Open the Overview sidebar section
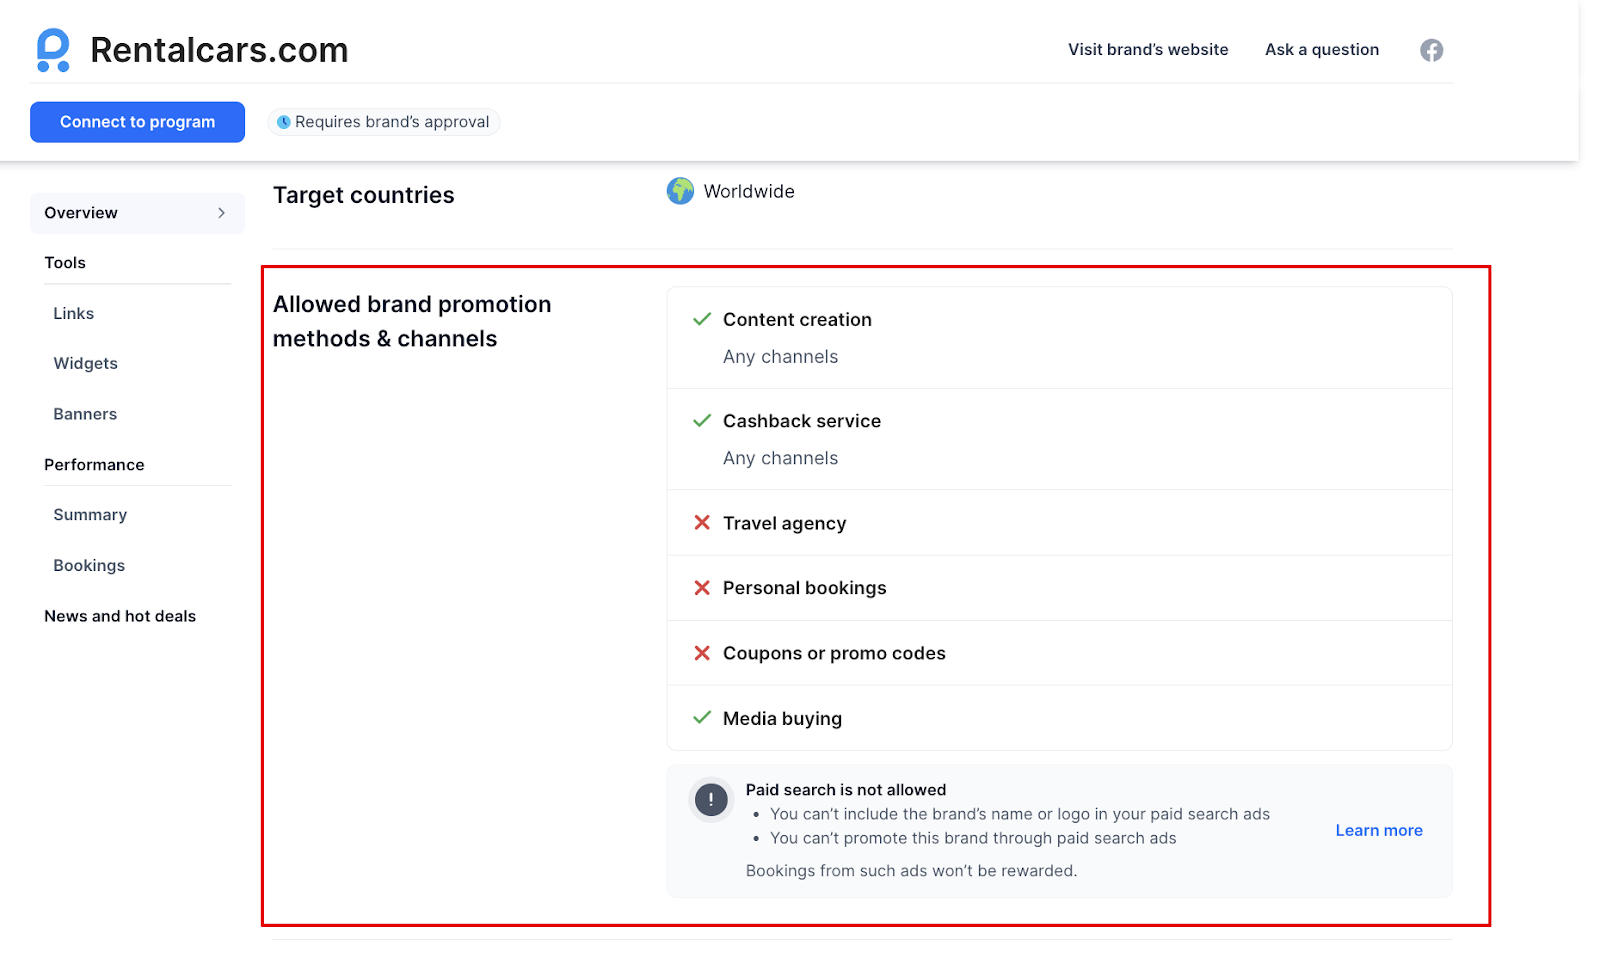This screenshot has height=958, width=1600. 137,213
